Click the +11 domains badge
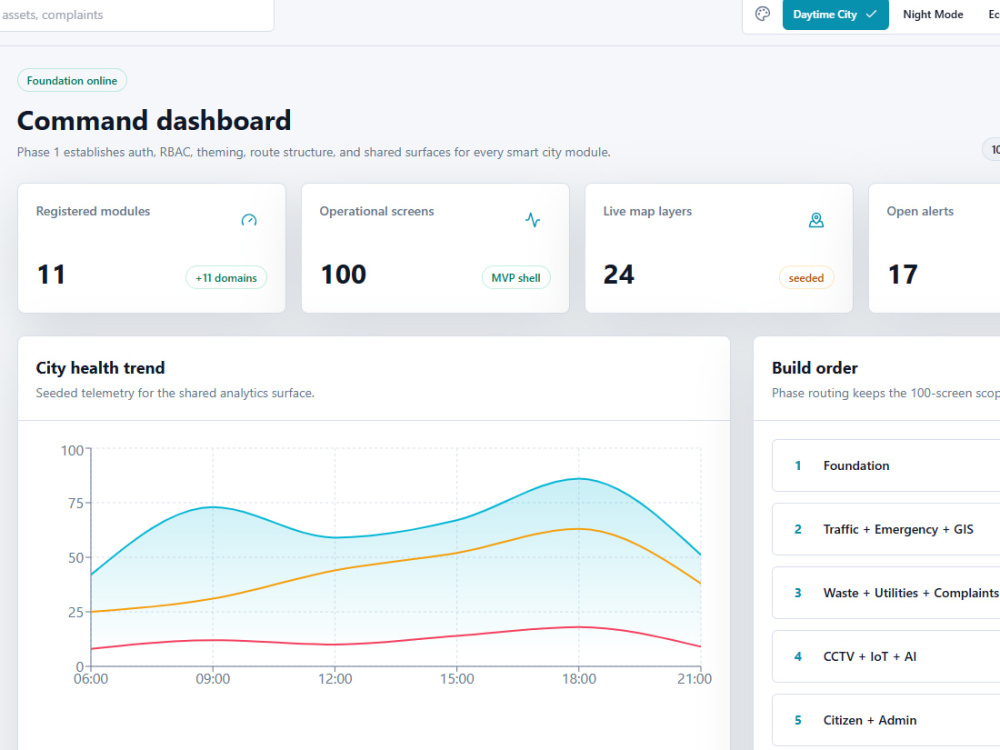The width and height of the screenshot is (1000, 750). (x=226, y=277)
